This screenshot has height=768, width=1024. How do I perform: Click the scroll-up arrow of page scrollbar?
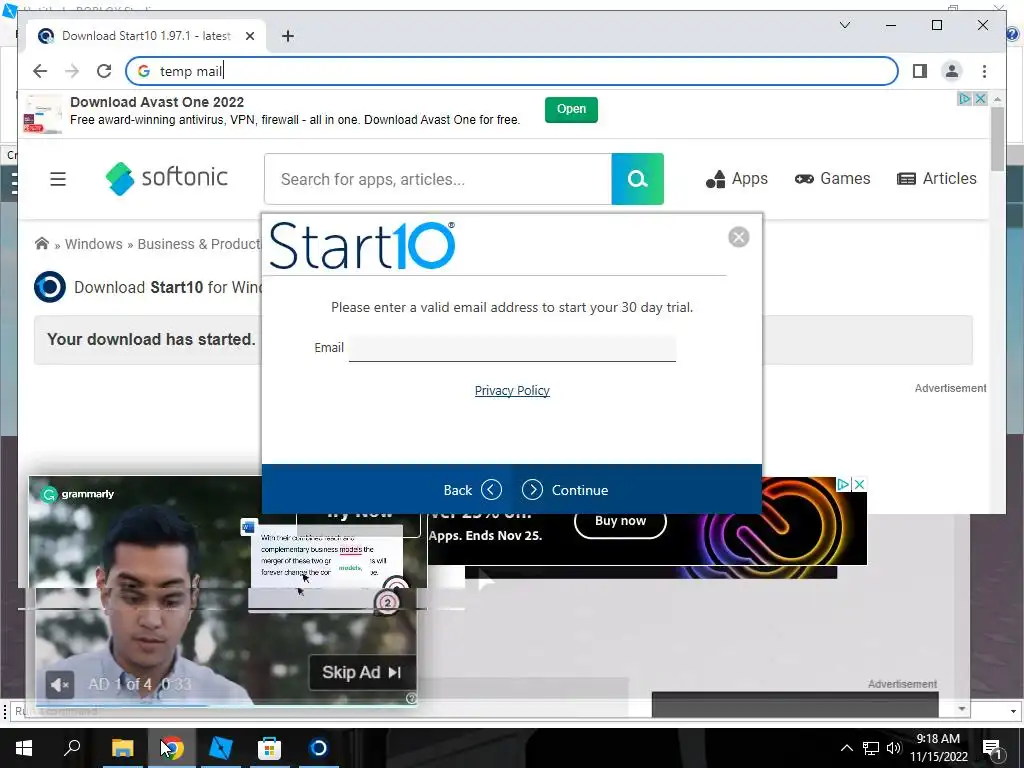click(x=997, y=99)
